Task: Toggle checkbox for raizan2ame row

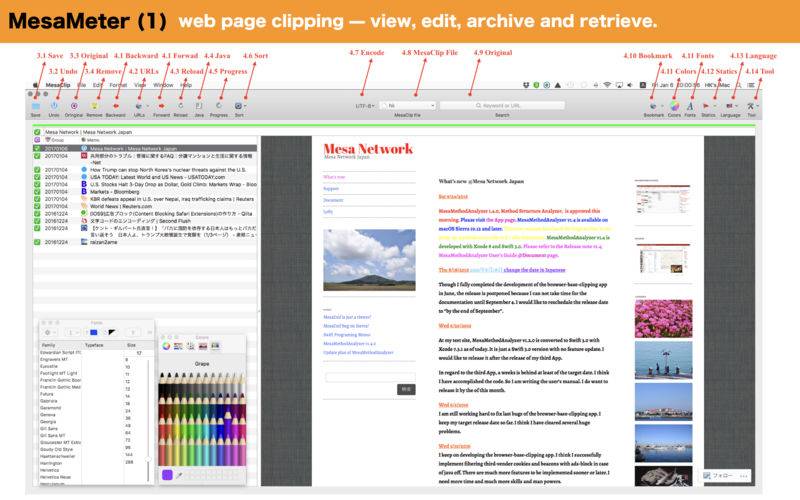Action: tap(37, 242)
